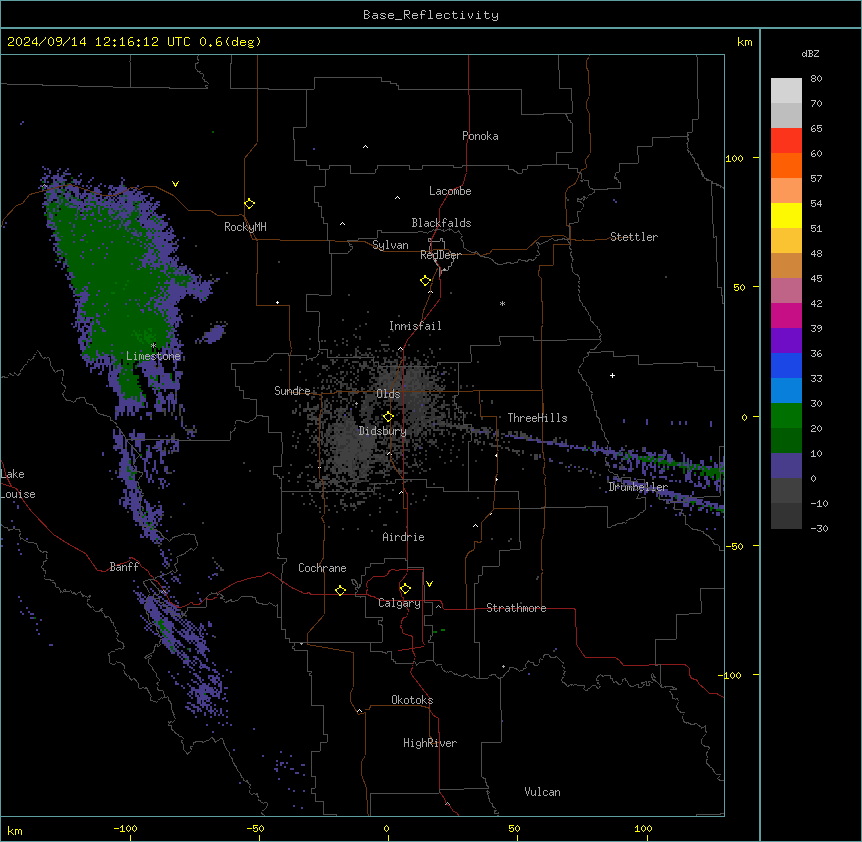Click the yellow V marker northwest of RockyMH
The image size is (862, 842).
coord(175,184)
